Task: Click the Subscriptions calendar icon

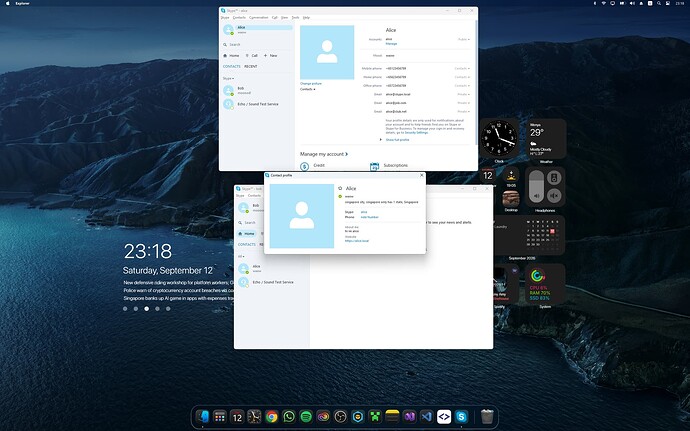Action: [374, 166]
